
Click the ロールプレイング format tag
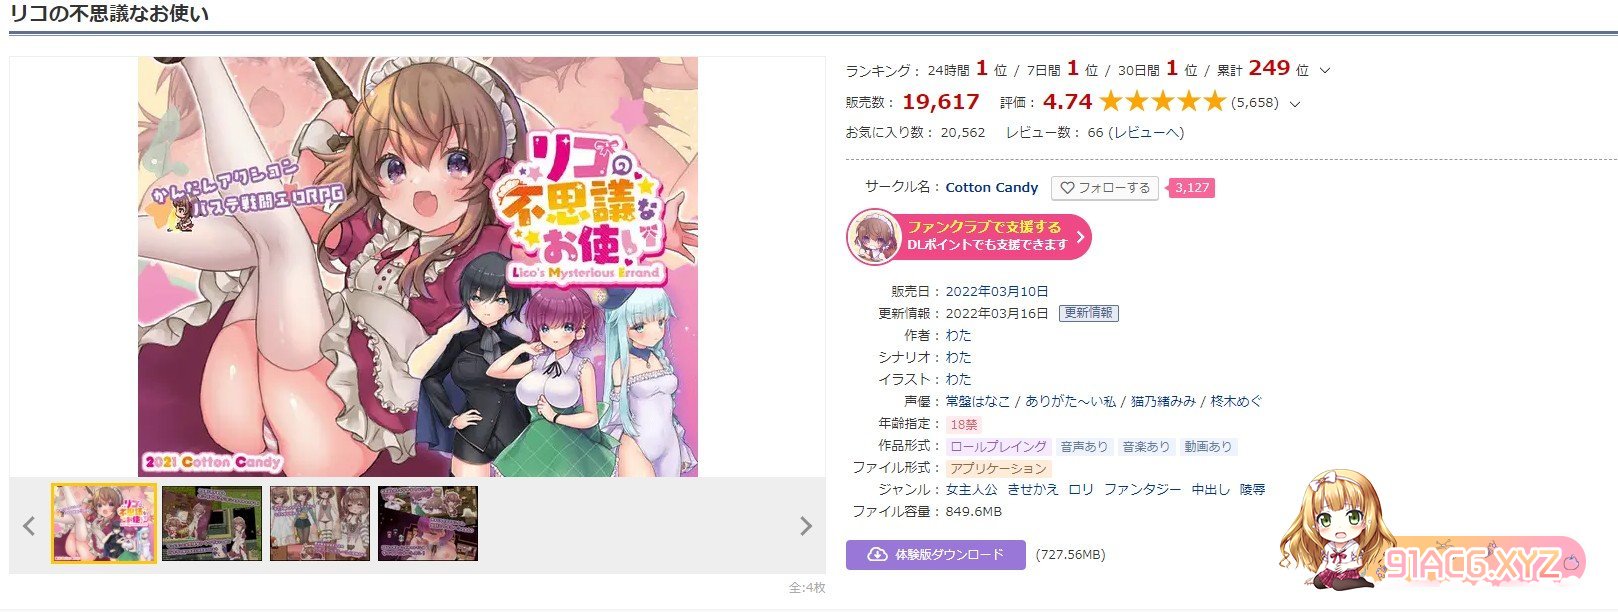pyautogui.click(x=998, y=446)
